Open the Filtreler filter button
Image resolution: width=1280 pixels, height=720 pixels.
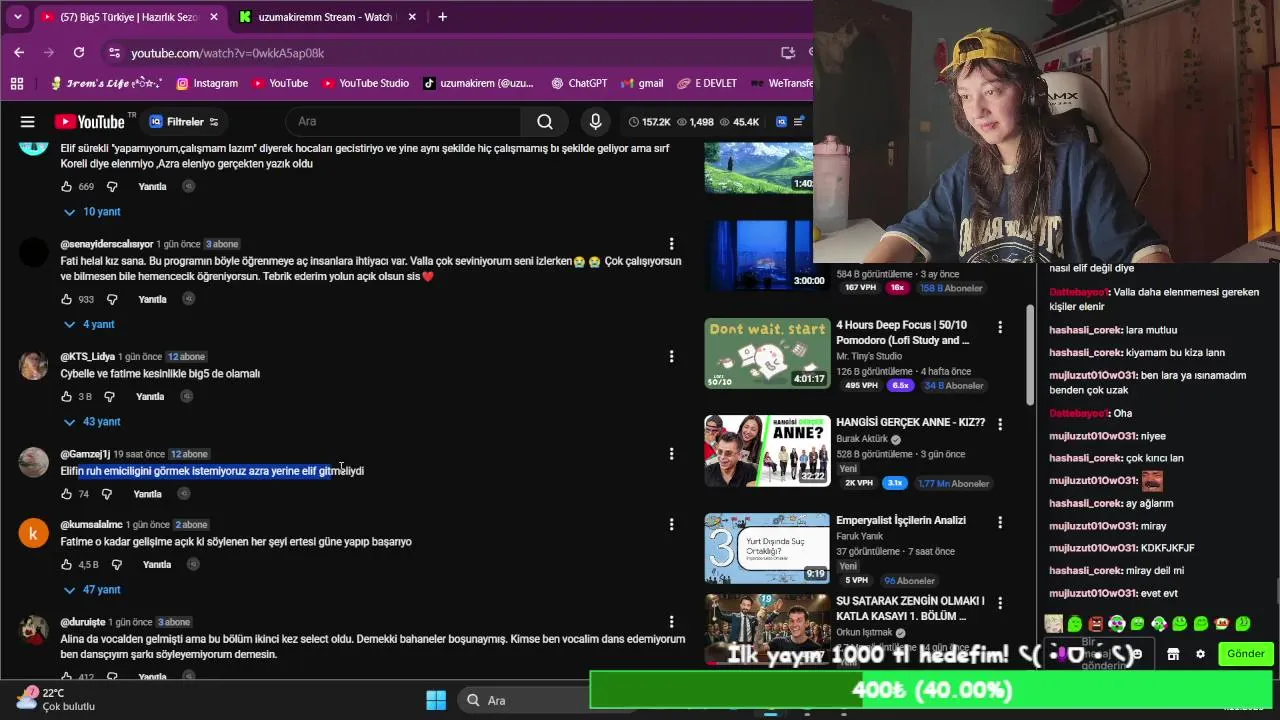pyautogui.click(x=184, y=122)
